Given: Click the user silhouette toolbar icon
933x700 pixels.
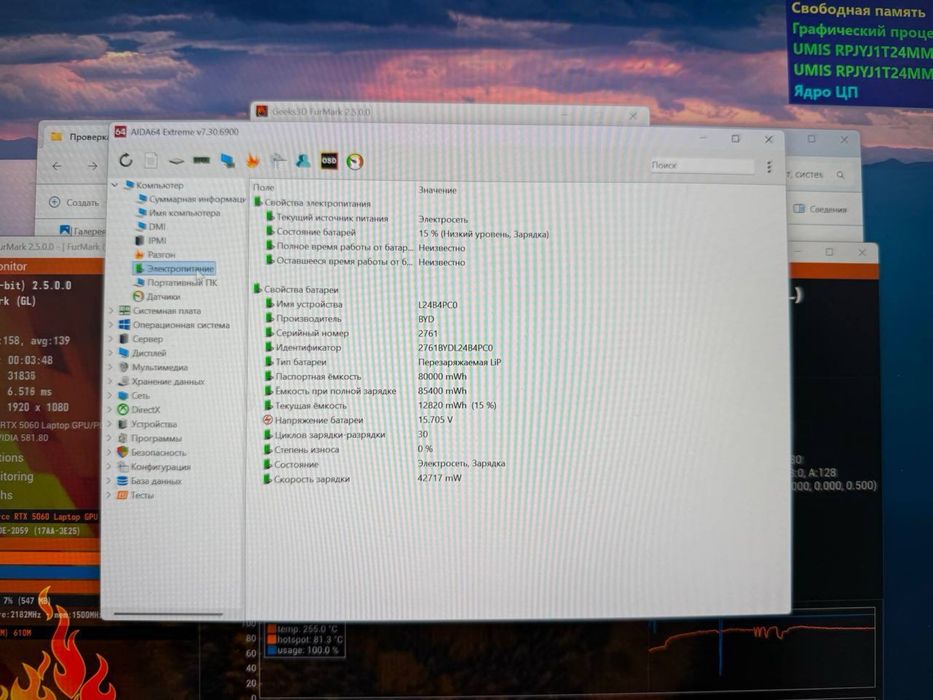Looking at the screenshot, I should (x=303, y=161).
